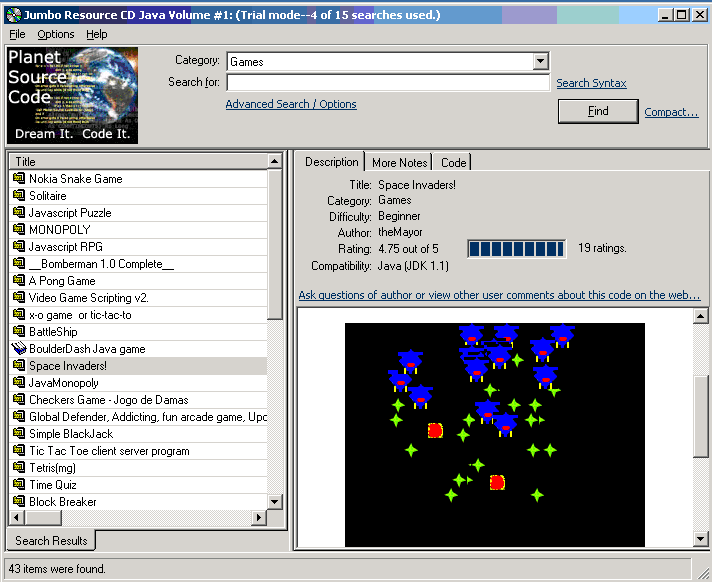Select the Tetris(mg) entry

(138, 468)
